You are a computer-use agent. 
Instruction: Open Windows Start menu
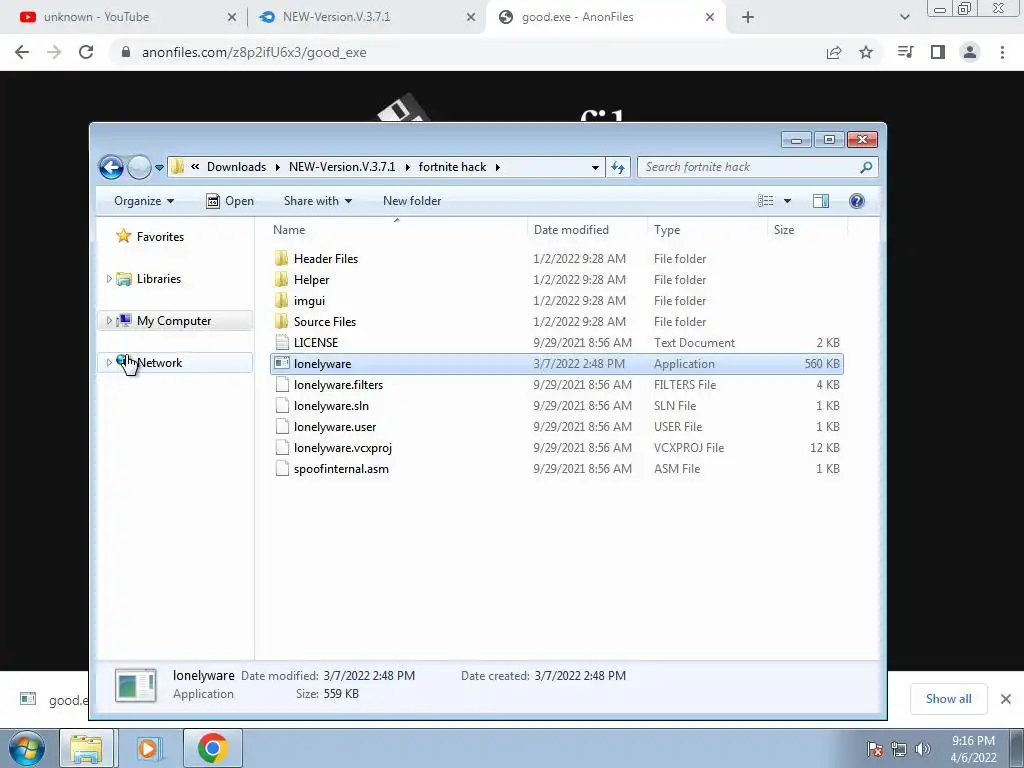[27, 748]
